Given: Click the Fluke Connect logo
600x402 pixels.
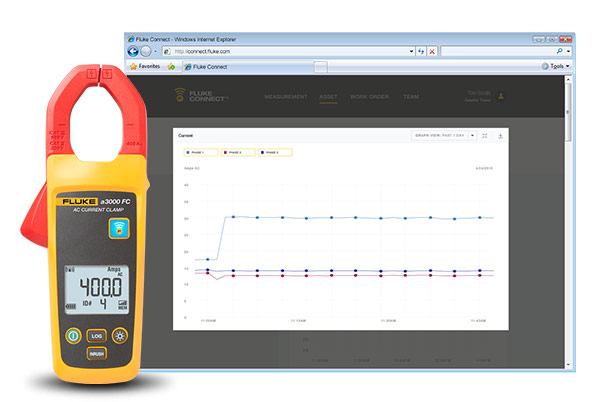Looking at the screenshot, I should [x=201, y=96].
